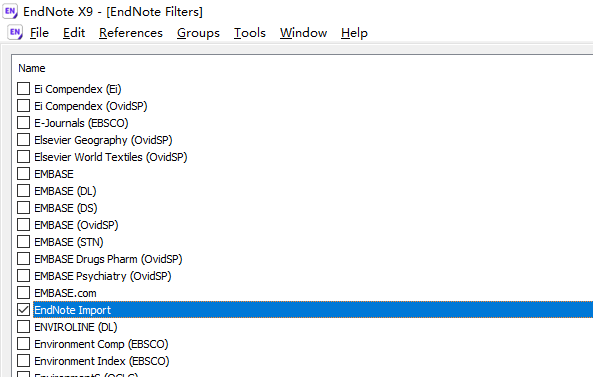This screenshot has height=377, width=593.
Task: Select 'Elsevier World Textiles (OvidSP)' name
Action: (111, 157)
